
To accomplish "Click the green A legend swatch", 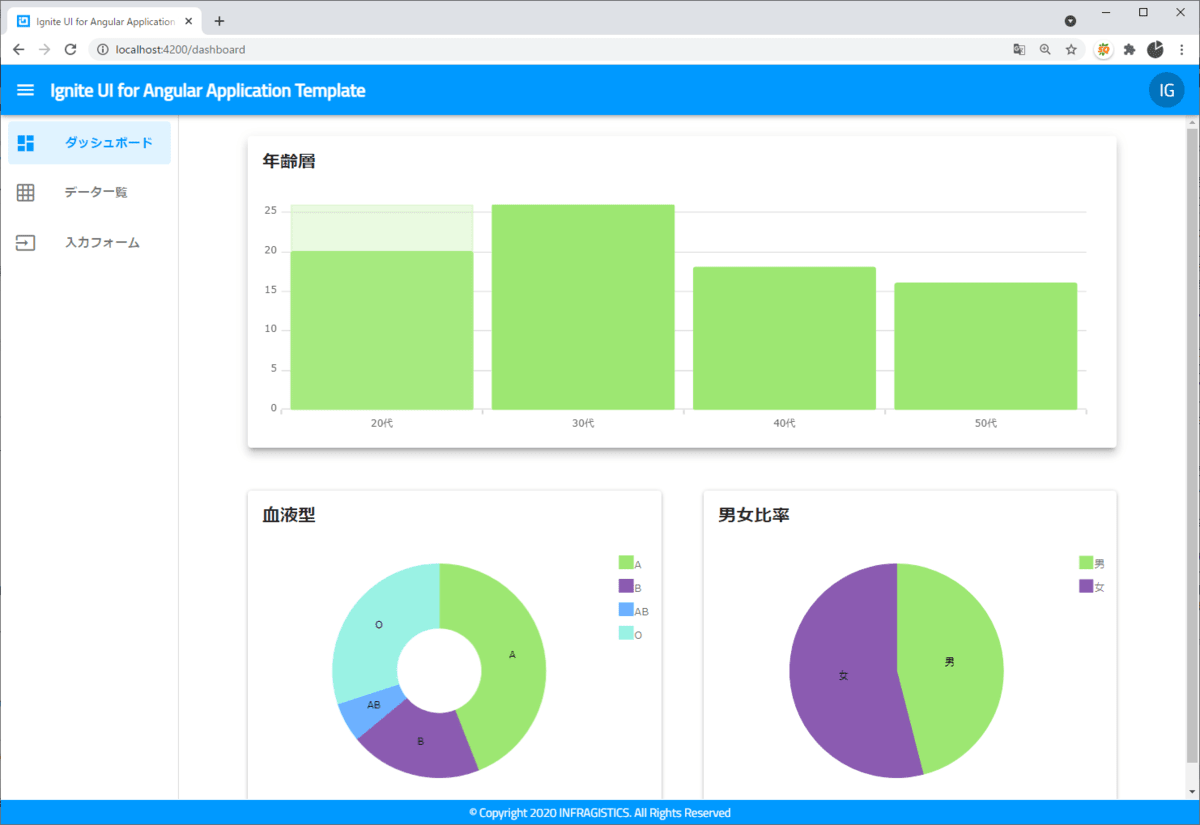I will pyautogui.click(x=626, y=563).
